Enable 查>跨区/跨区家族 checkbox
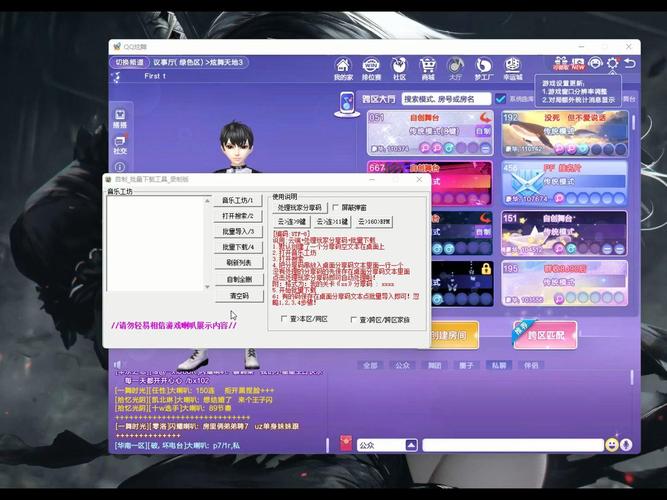667x500 pixels. point(353,319)
